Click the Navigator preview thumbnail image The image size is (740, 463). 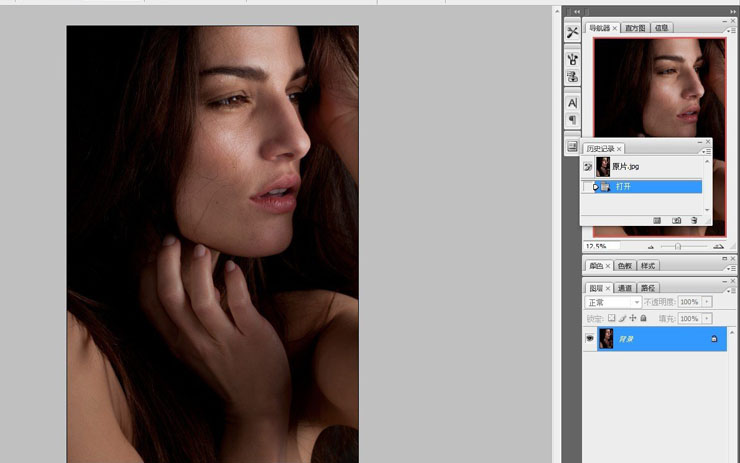pos(659,89)
